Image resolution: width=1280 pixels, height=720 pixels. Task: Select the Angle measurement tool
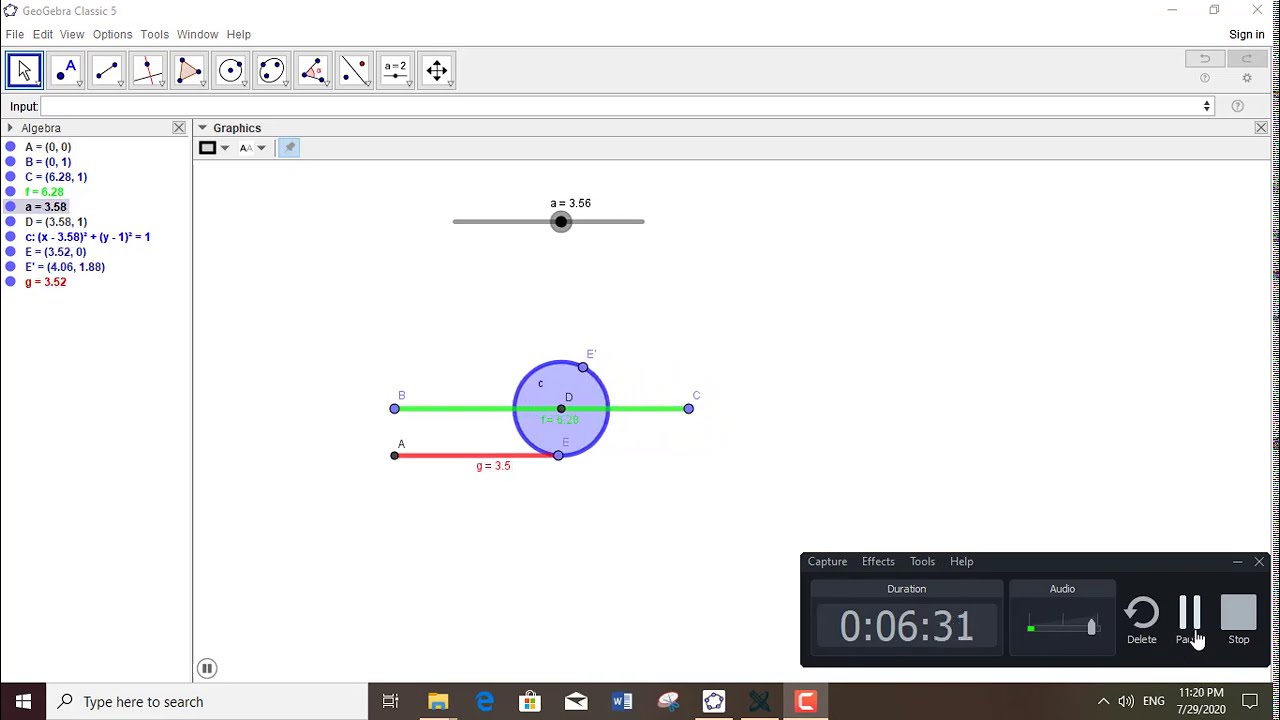point(313,70)
